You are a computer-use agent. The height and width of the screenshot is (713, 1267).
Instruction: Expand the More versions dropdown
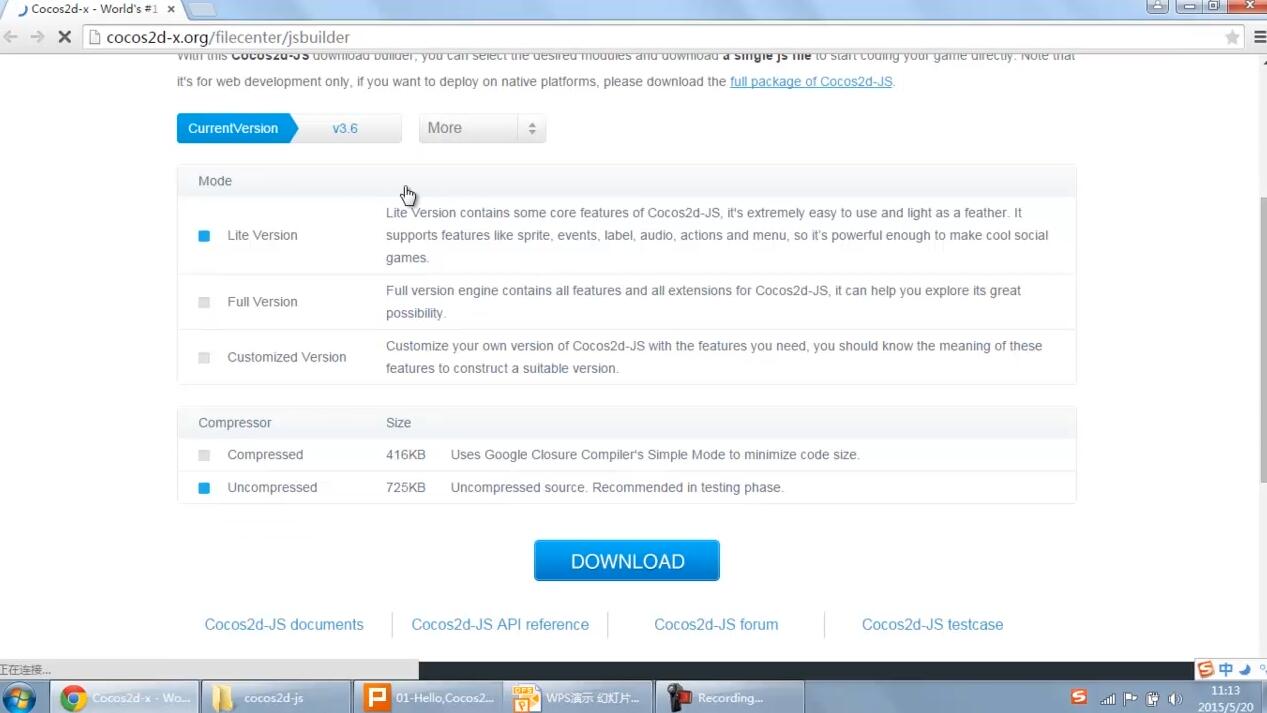(x=482, y=128)
